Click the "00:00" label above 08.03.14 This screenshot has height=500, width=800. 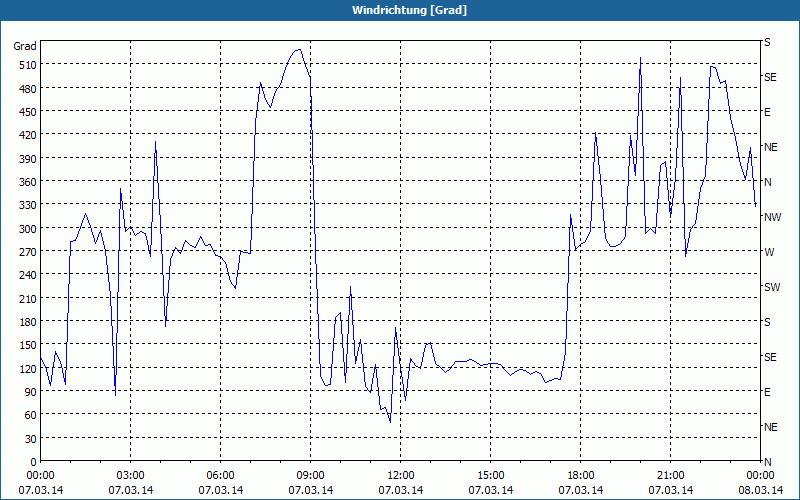pos(761,476)
